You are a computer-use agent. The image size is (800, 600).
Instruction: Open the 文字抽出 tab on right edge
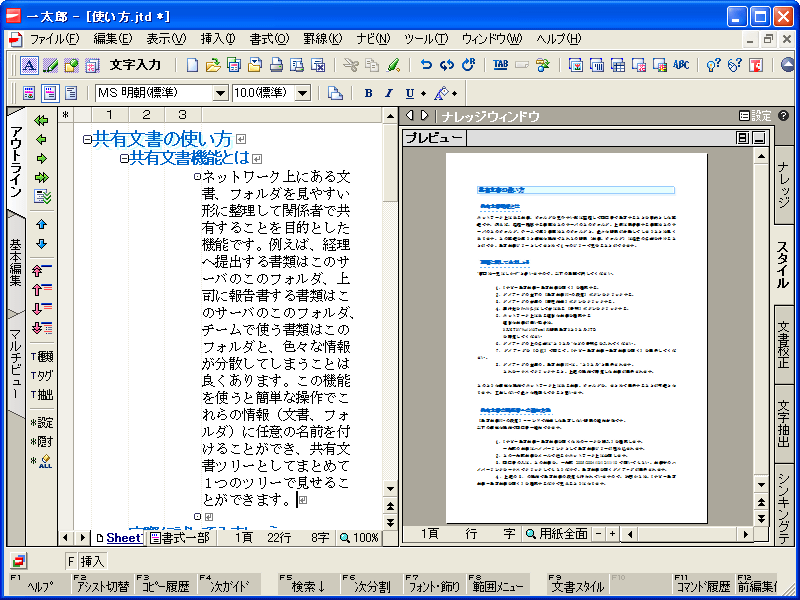783,423
